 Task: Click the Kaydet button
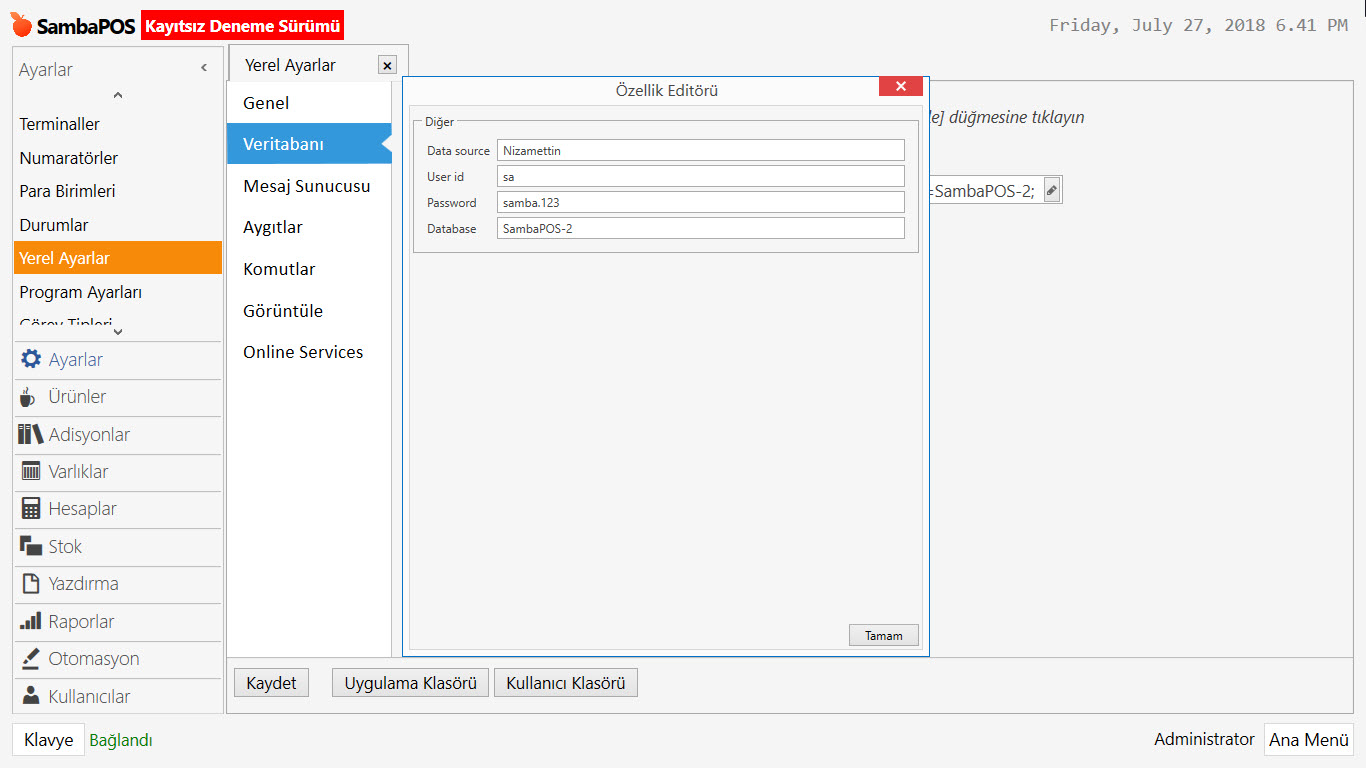coord(271,682)
